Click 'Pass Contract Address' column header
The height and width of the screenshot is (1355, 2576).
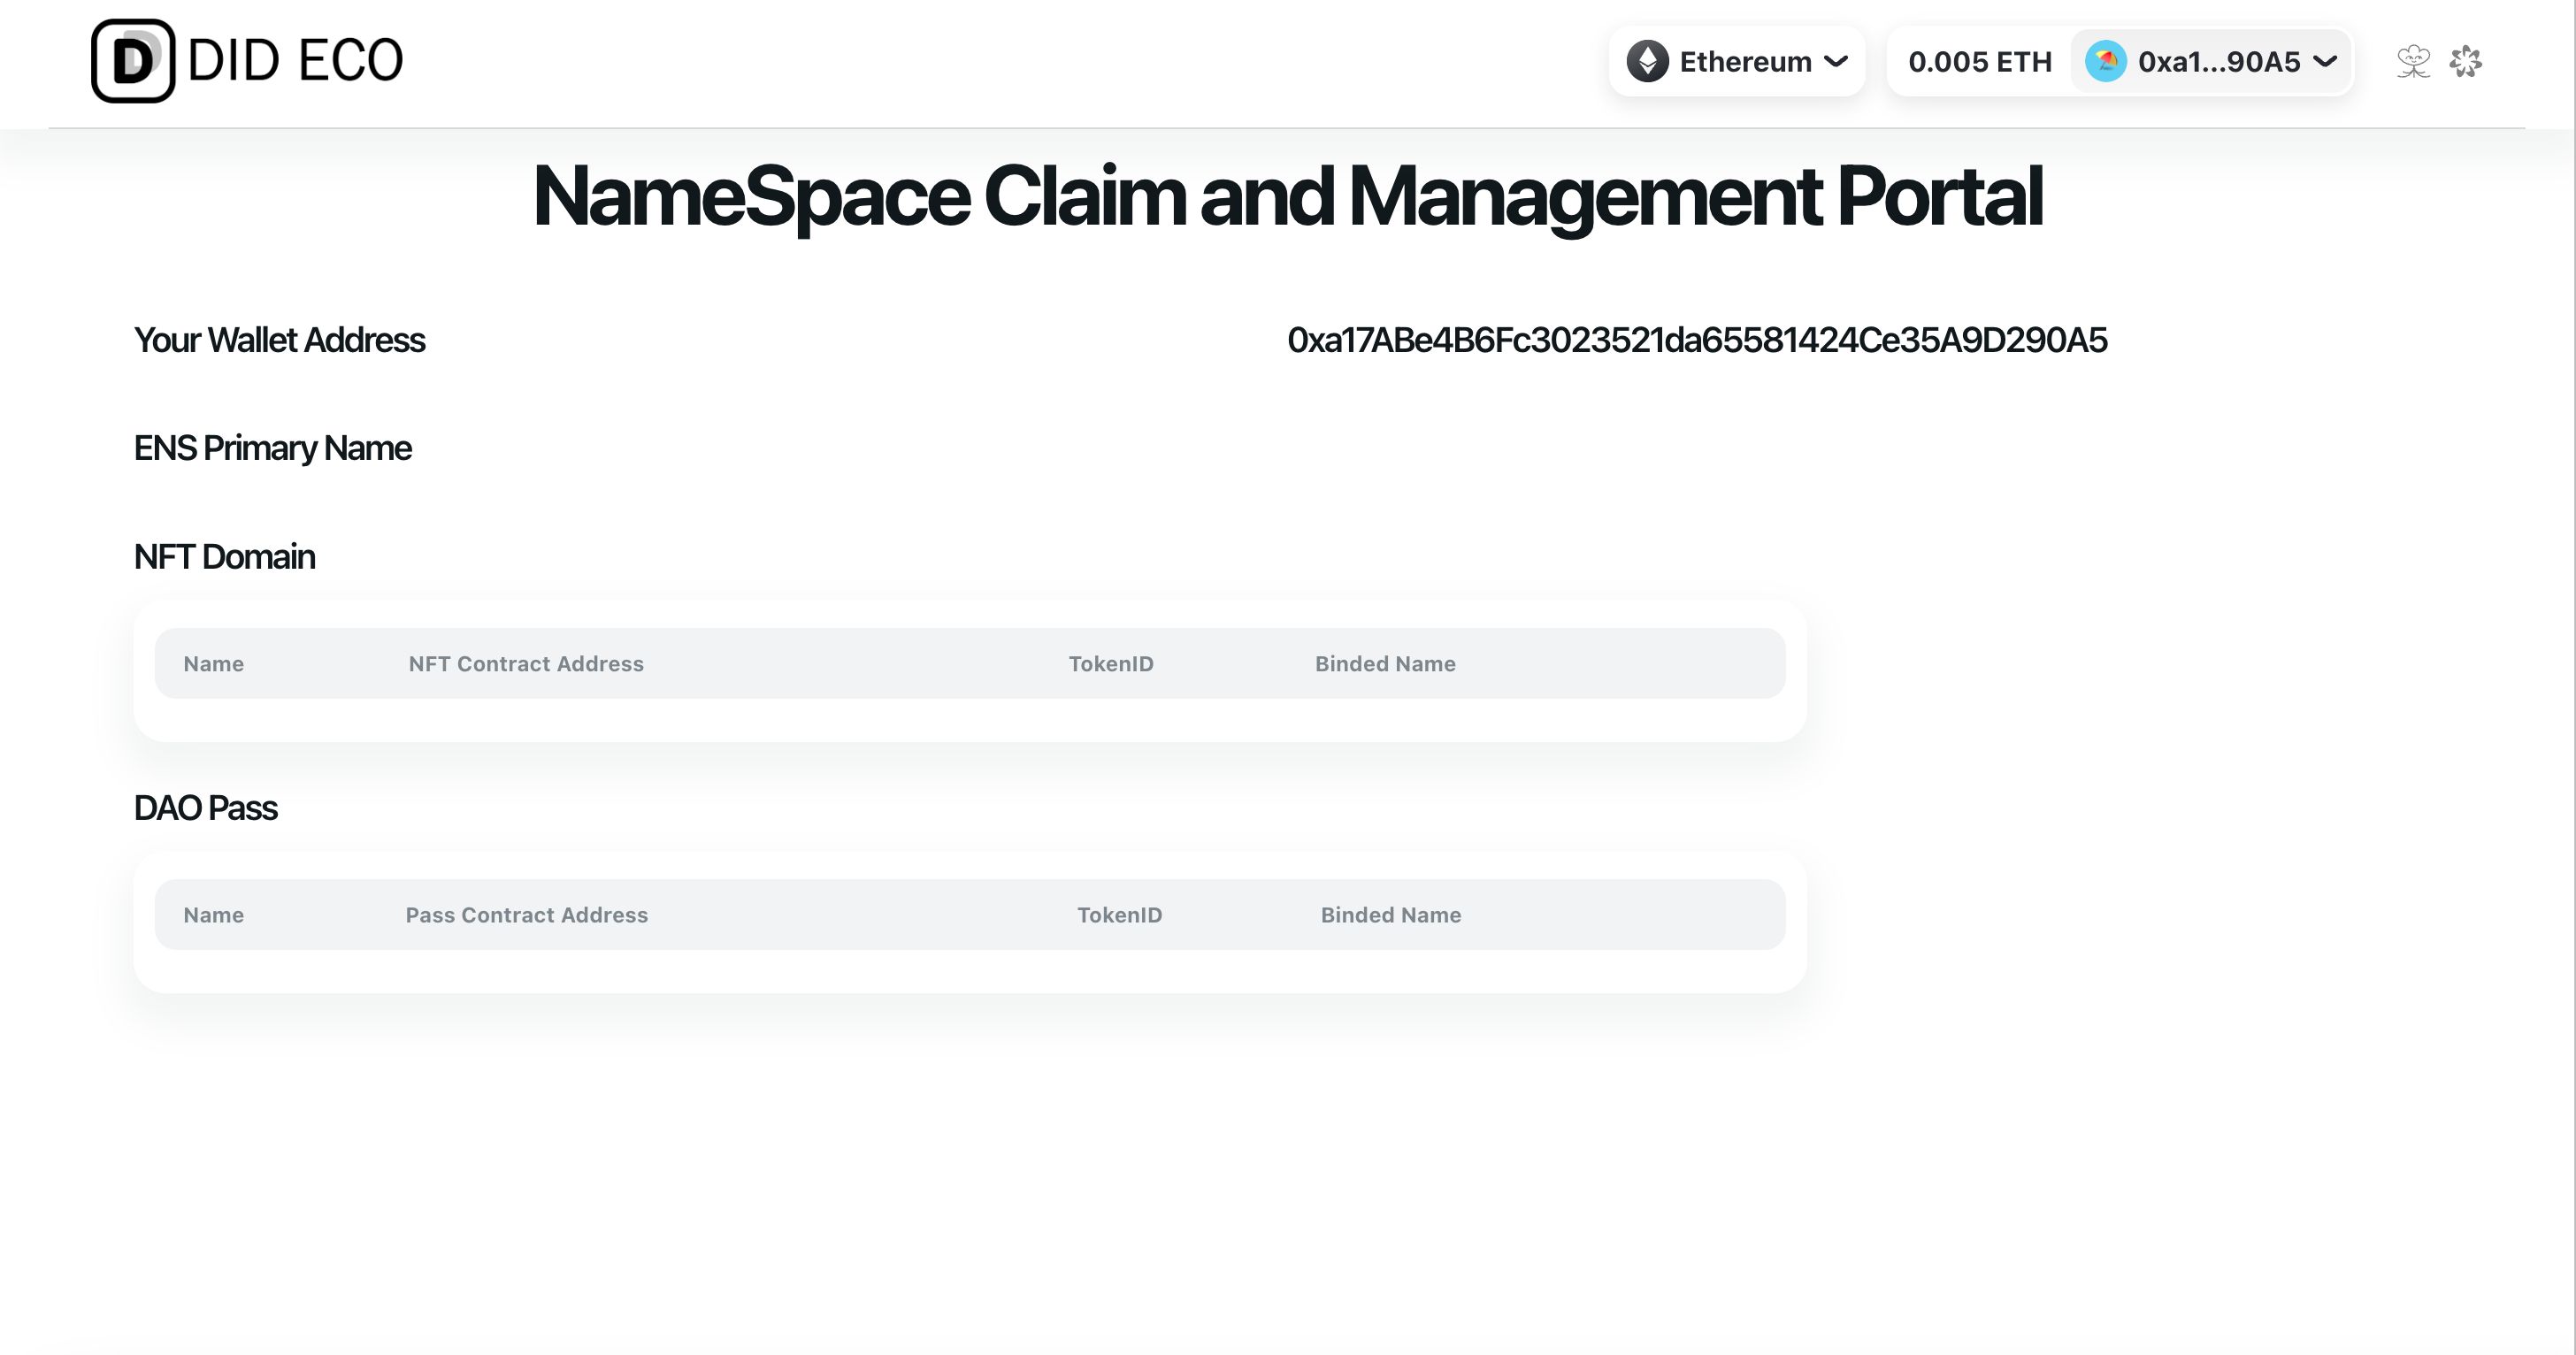[526, 915]
